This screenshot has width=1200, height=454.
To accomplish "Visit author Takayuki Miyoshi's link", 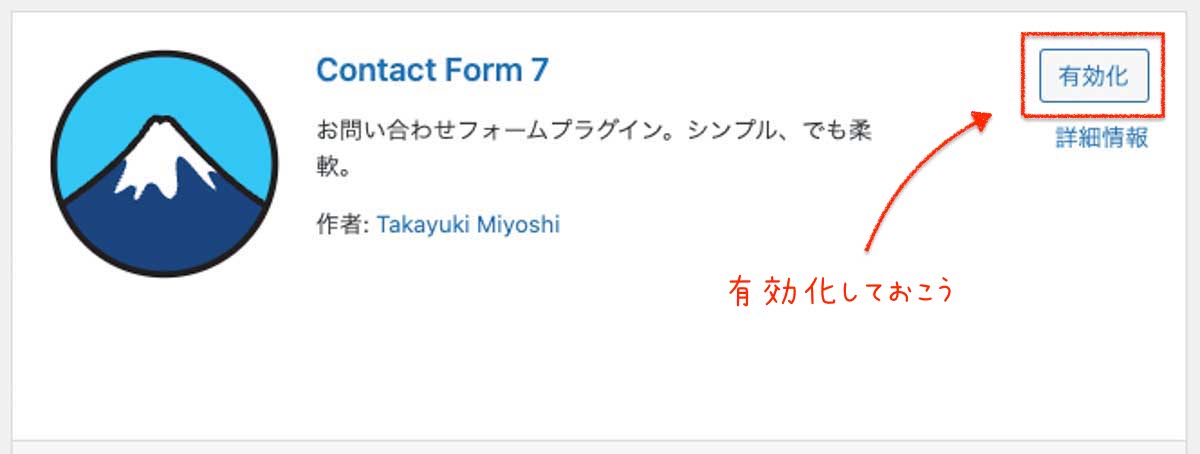I will [x=467, y=224].
